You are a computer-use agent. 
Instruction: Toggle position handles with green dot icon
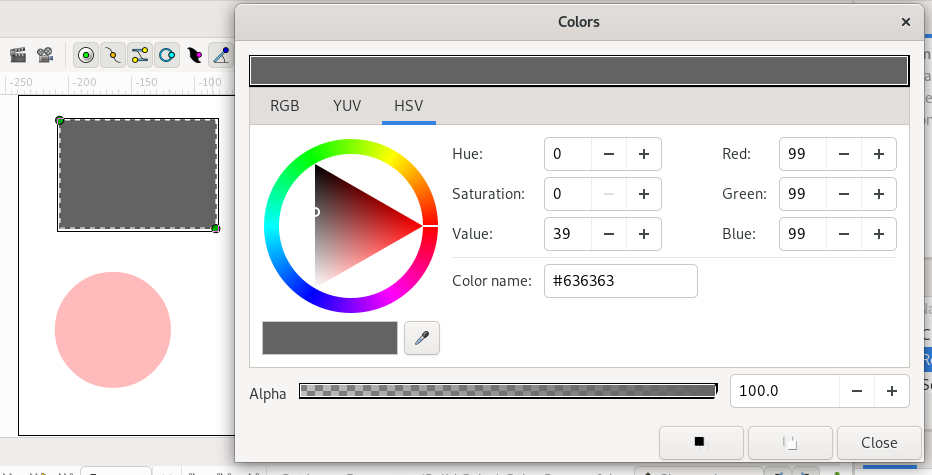tap(86, 55)
